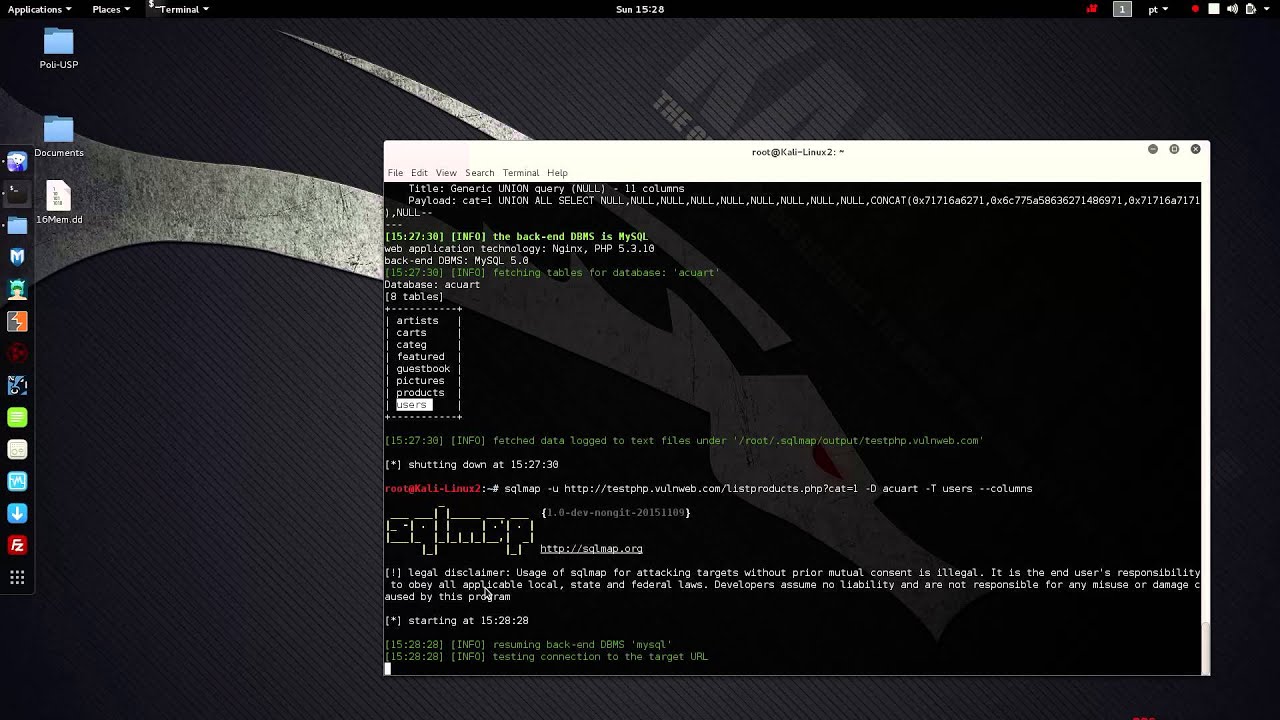Open the Poli-USP desktop folder
The height and width of the screenshot is (720, 1280).
(x=59, y=48)
